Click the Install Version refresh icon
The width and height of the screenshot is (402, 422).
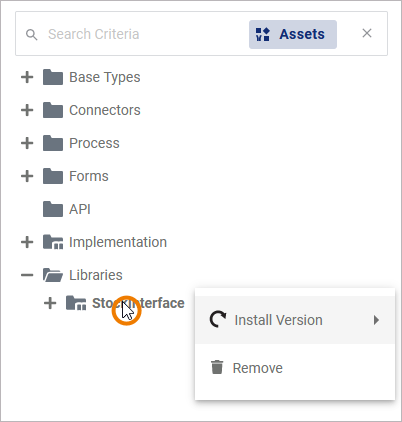(x=218, y=320)
